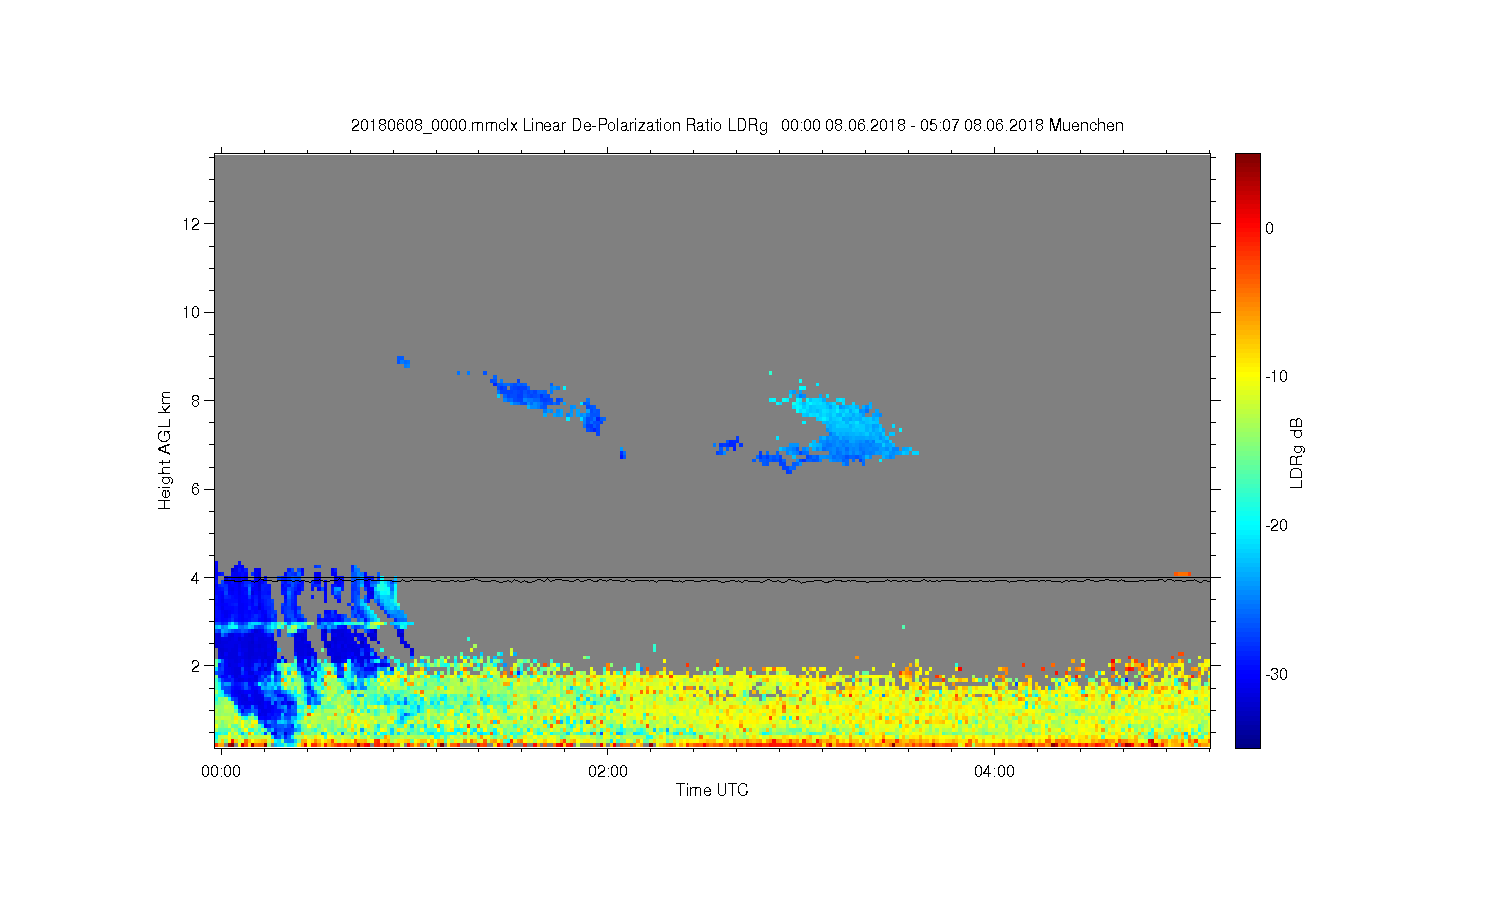Click the height tick label 6
Viewport: 1500px width, 900px height.
pos(196,489)
